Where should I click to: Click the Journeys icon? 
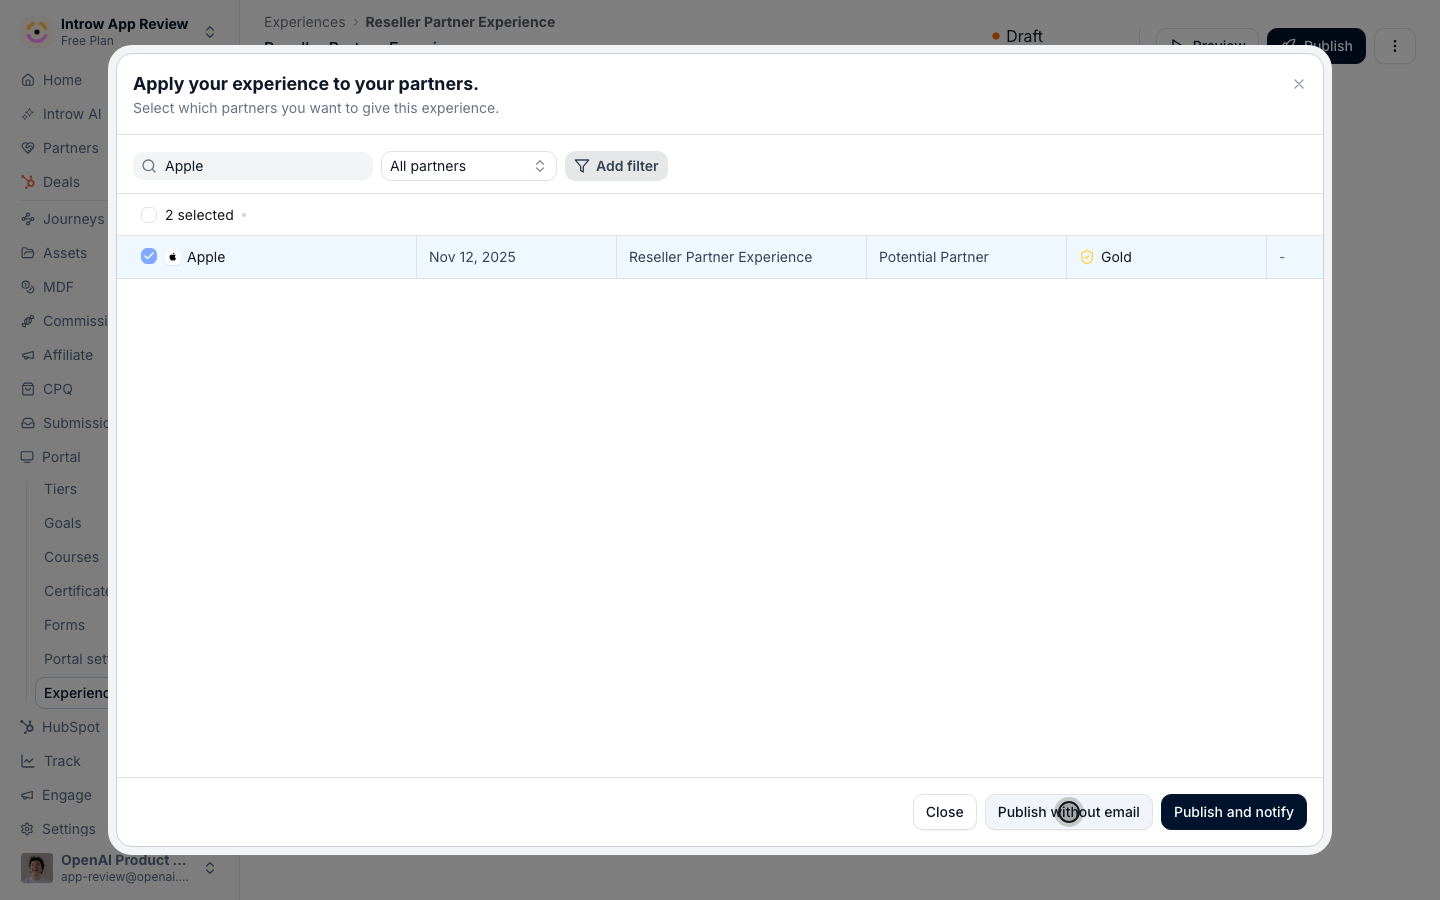28,219
